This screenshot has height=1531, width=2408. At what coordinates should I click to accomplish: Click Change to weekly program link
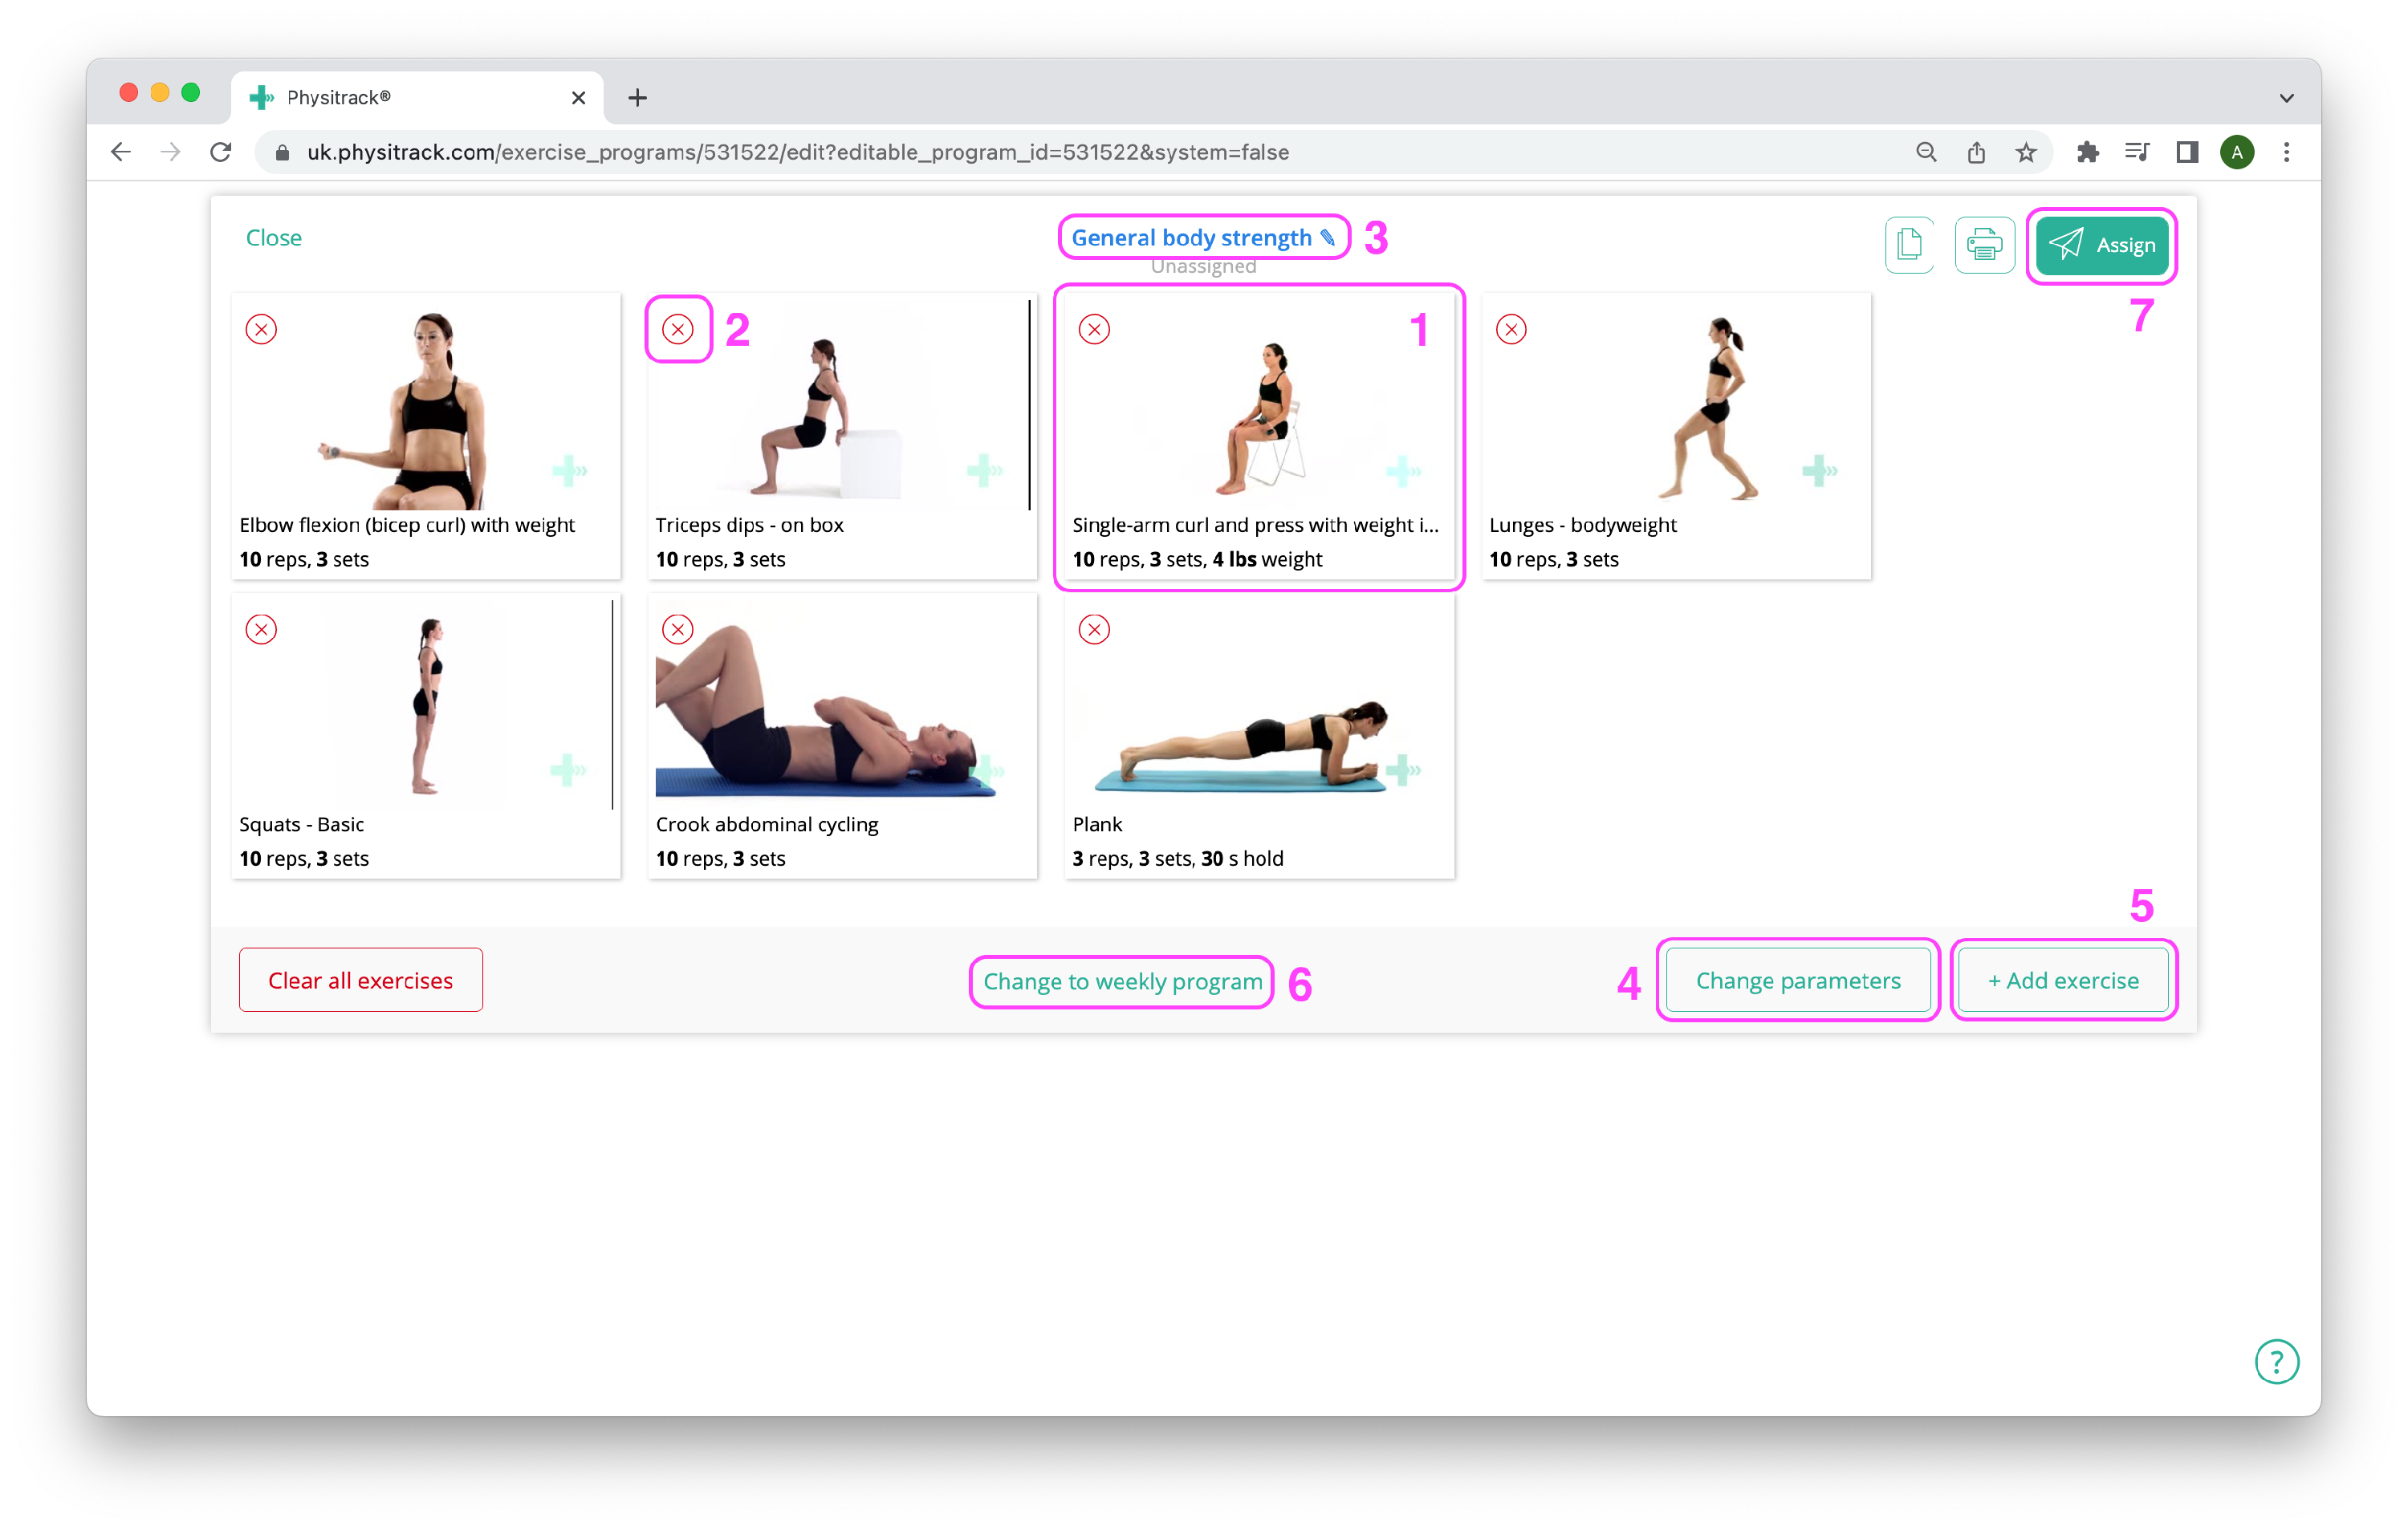click(x=1122, y=981)
